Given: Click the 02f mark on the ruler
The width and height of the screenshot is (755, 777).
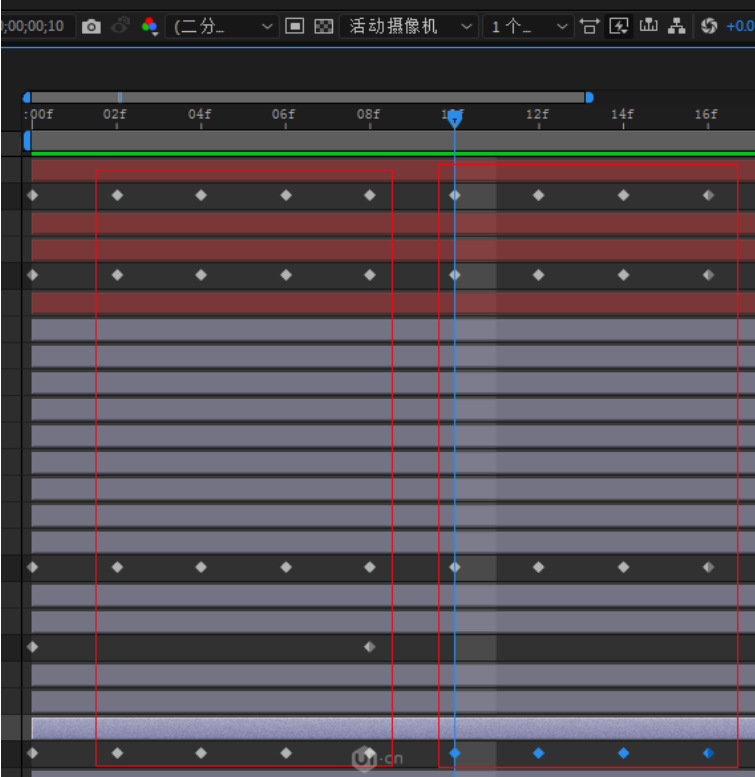Looking at the screenshot, I should 115,114.
